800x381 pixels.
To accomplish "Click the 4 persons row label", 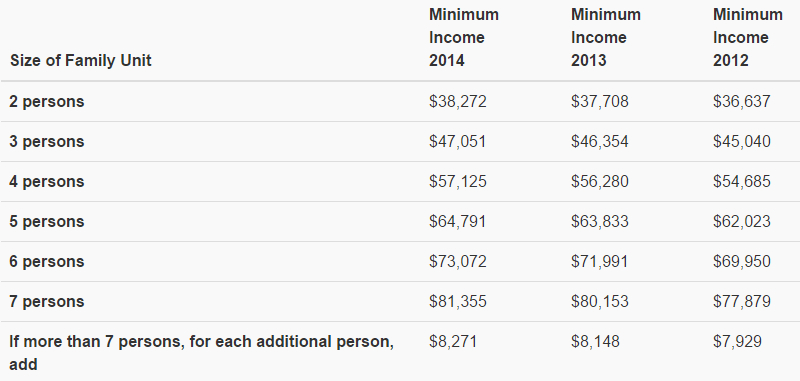I will tap(47, 182).
